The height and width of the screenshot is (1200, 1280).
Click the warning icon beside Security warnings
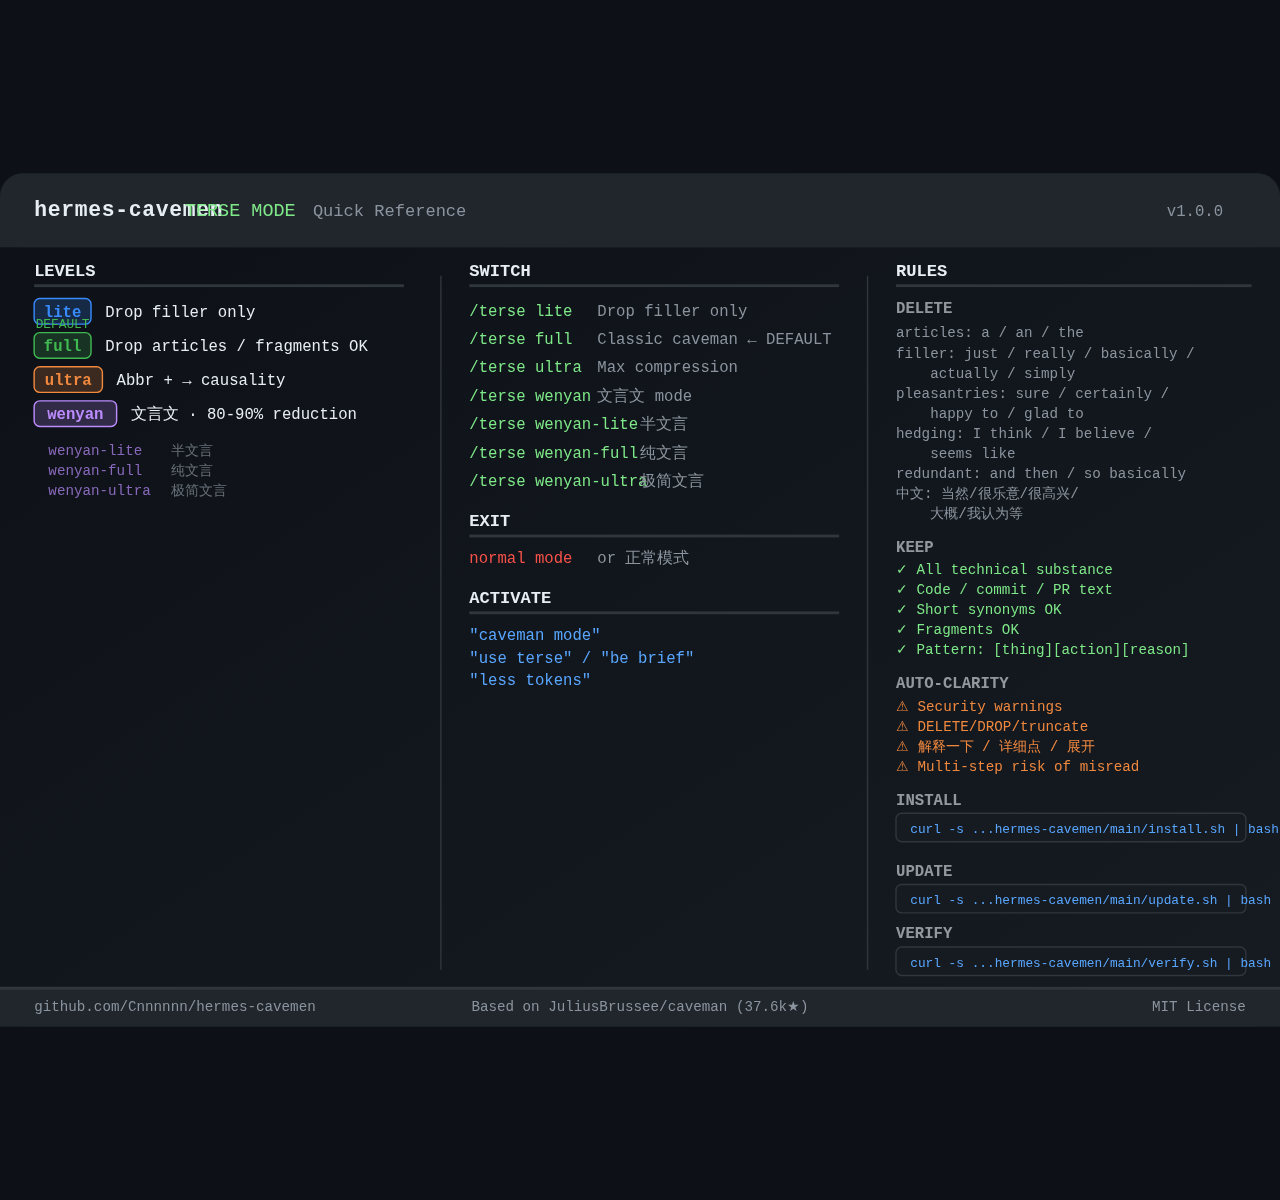(x=902, y=707)
